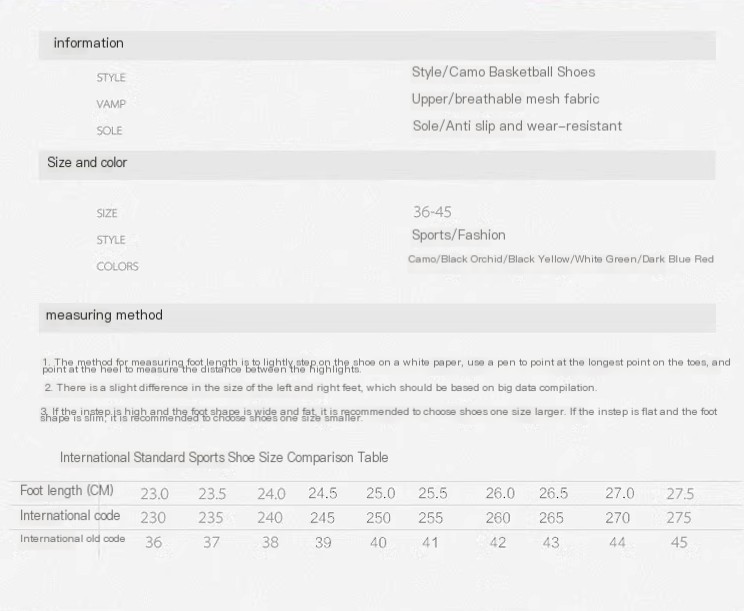Viewport: 744px width, 611px height.
Task: Select size 42 in old code row
Action: [497, 542]
